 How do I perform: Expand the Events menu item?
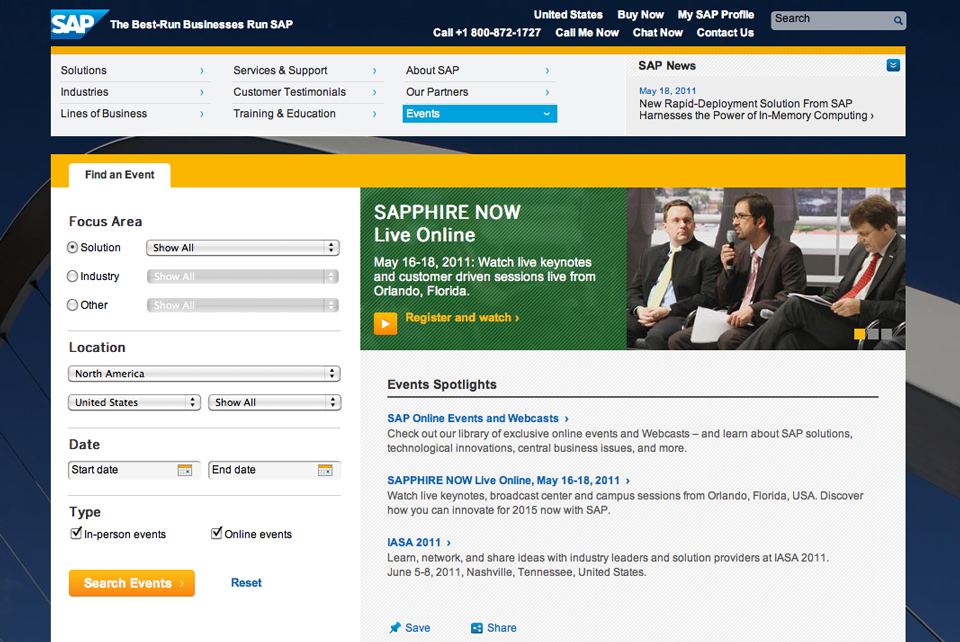[479, 114]
